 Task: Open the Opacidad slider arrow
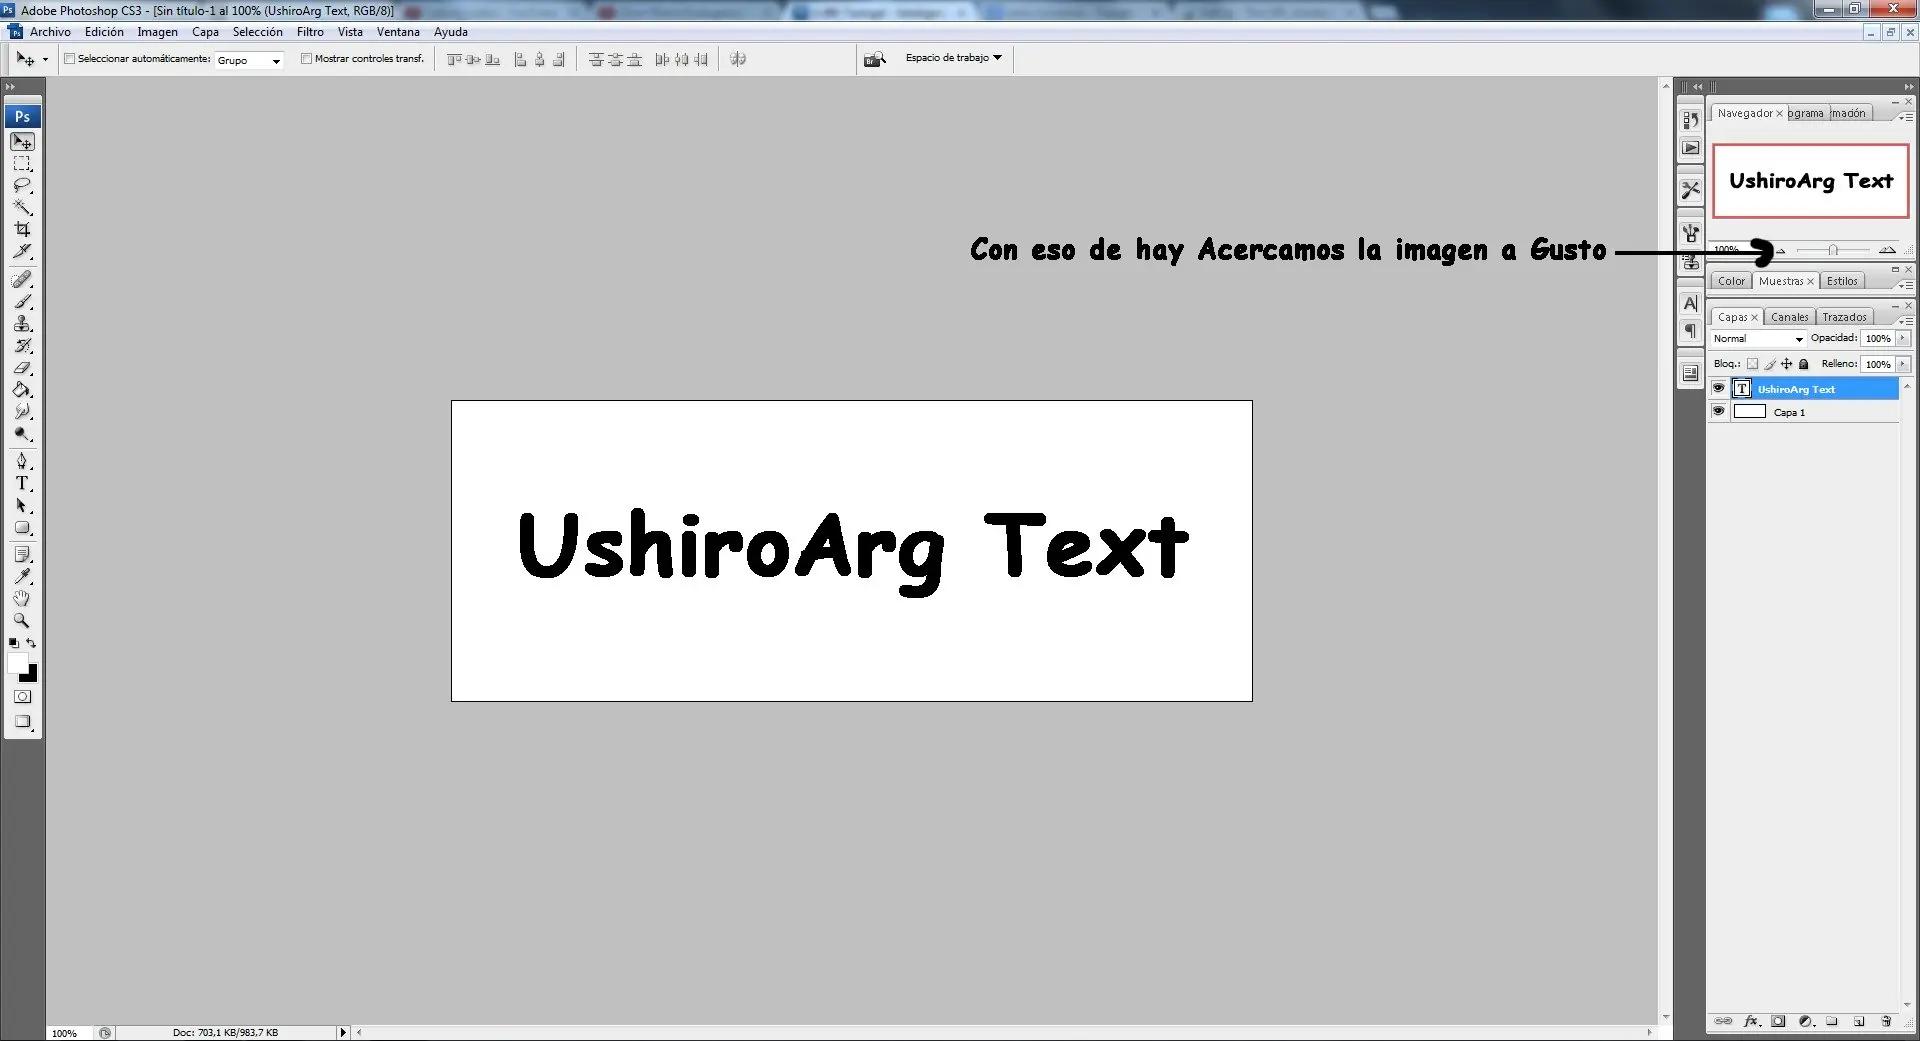point(1902,338)
